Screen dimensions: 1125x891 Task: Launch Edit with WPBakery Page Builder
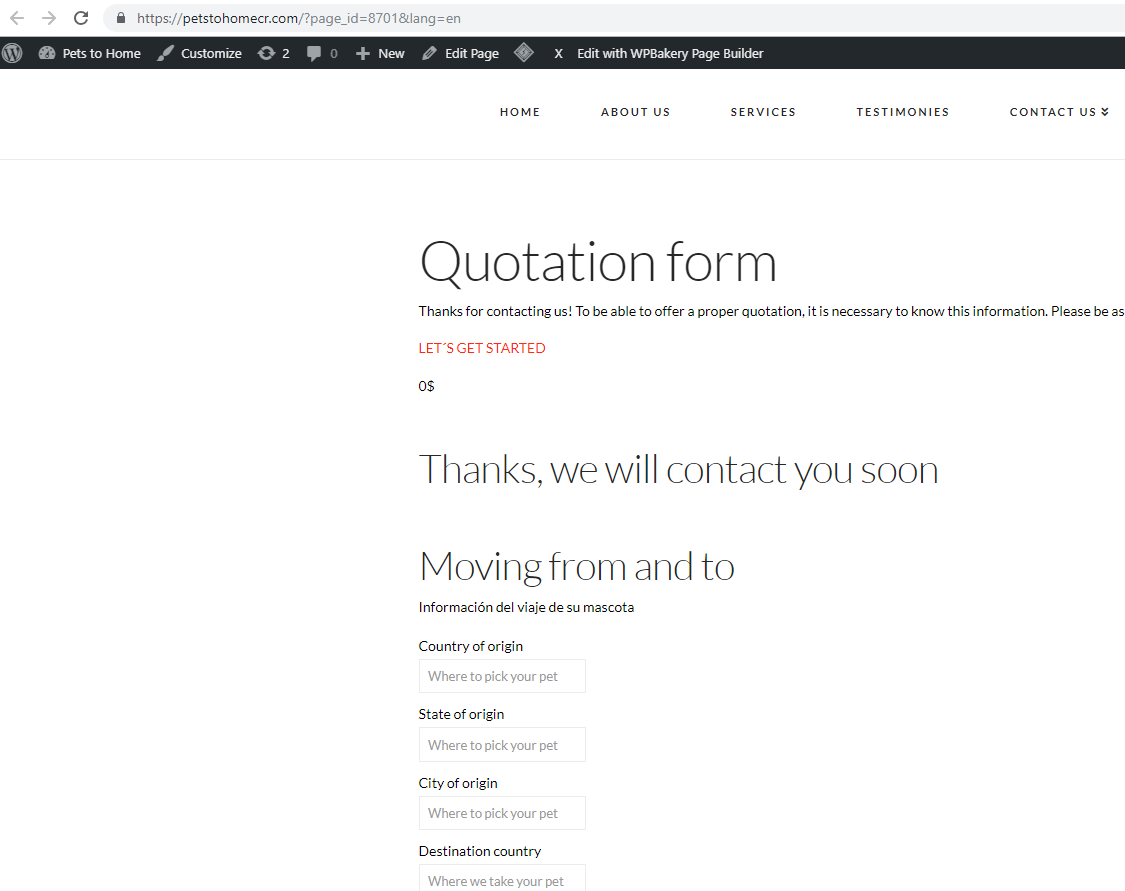(669, 53)
